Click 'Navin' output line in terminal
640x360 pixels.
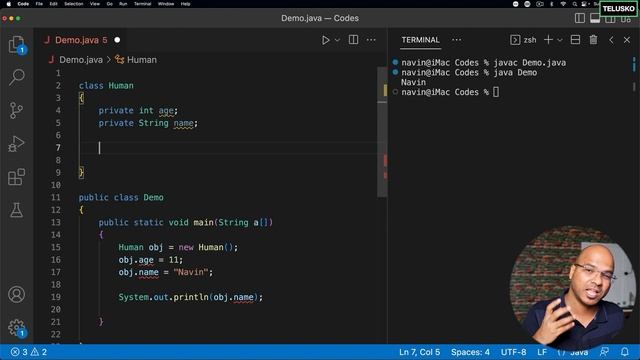tap(413, 82)
